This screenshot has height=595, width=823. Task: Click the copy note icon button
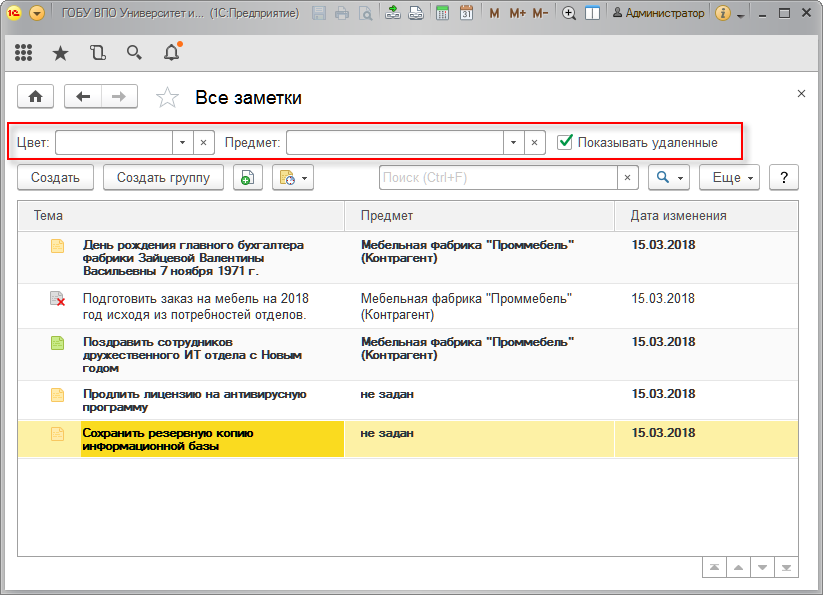(248, 177)
